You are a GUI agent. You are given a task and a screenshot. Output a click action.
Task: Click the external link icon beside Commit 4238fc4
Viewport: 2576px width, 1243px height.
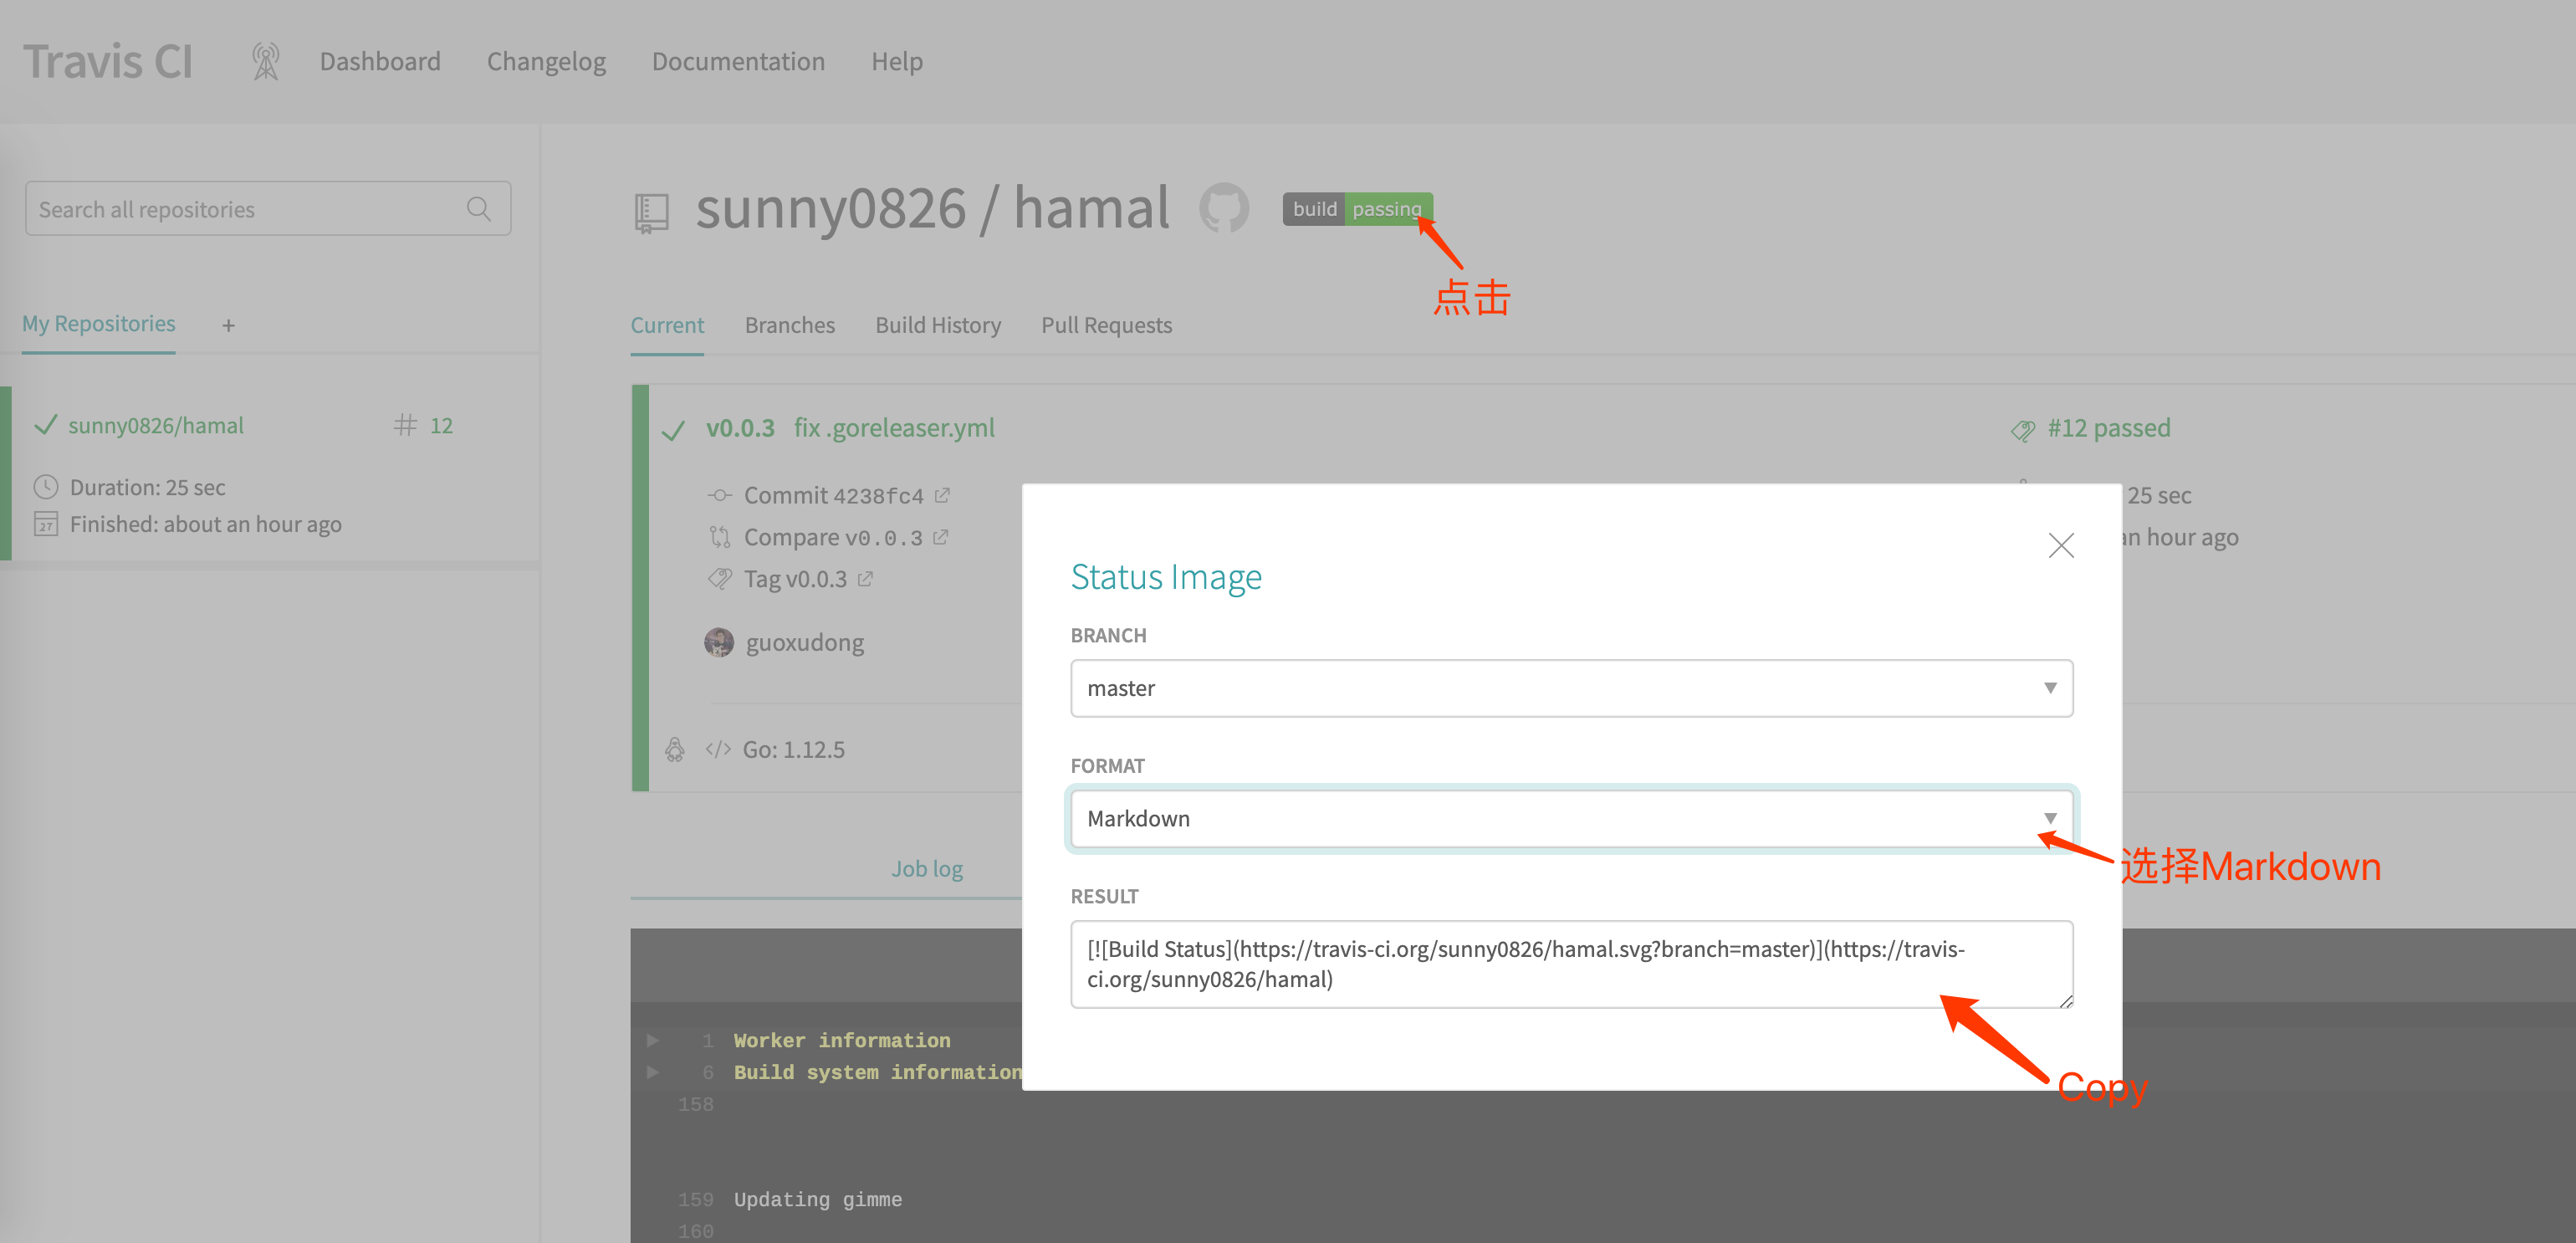point(942,495)
